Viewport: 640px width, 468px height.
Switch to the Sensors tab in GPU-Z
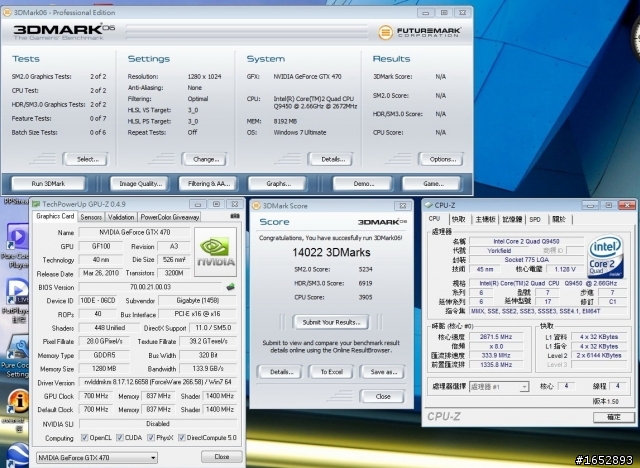point(91,217)
